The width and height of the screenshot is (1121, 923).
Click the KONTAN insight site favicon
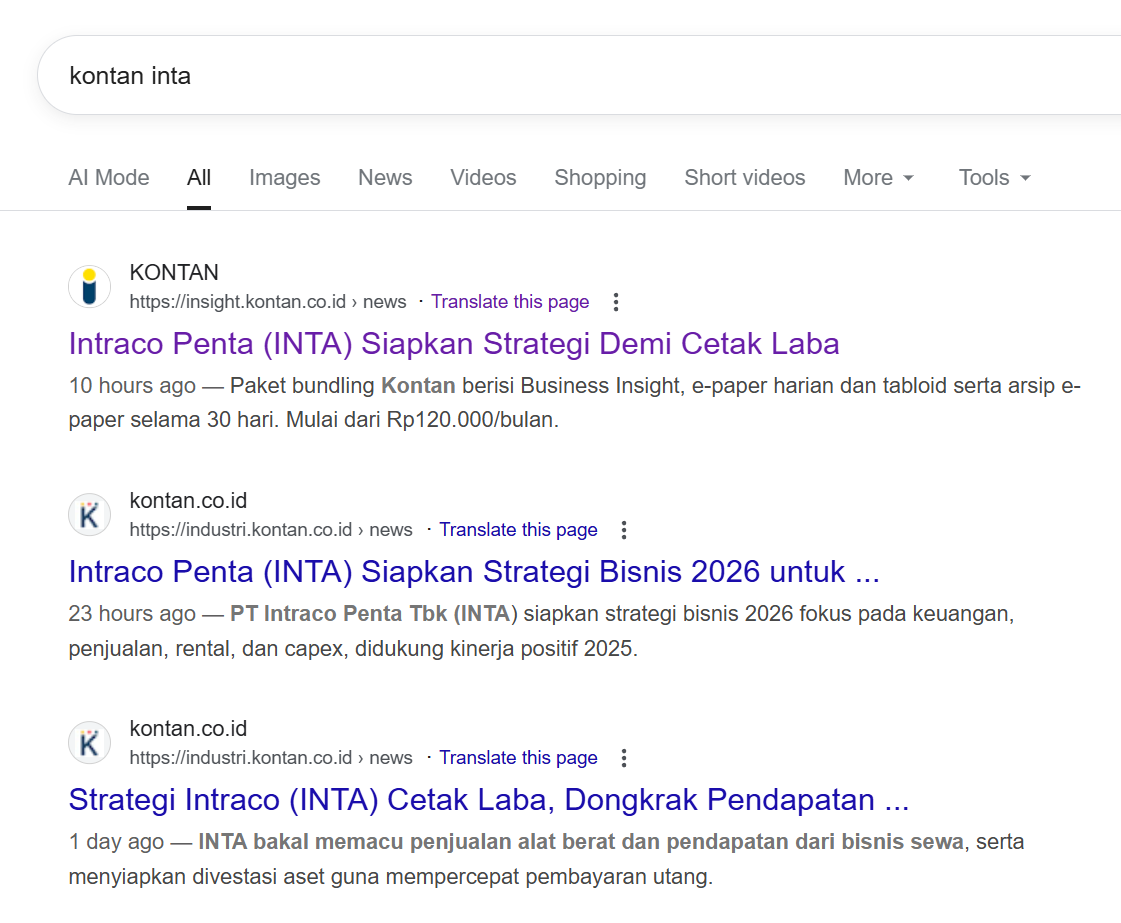pos(89,287)
